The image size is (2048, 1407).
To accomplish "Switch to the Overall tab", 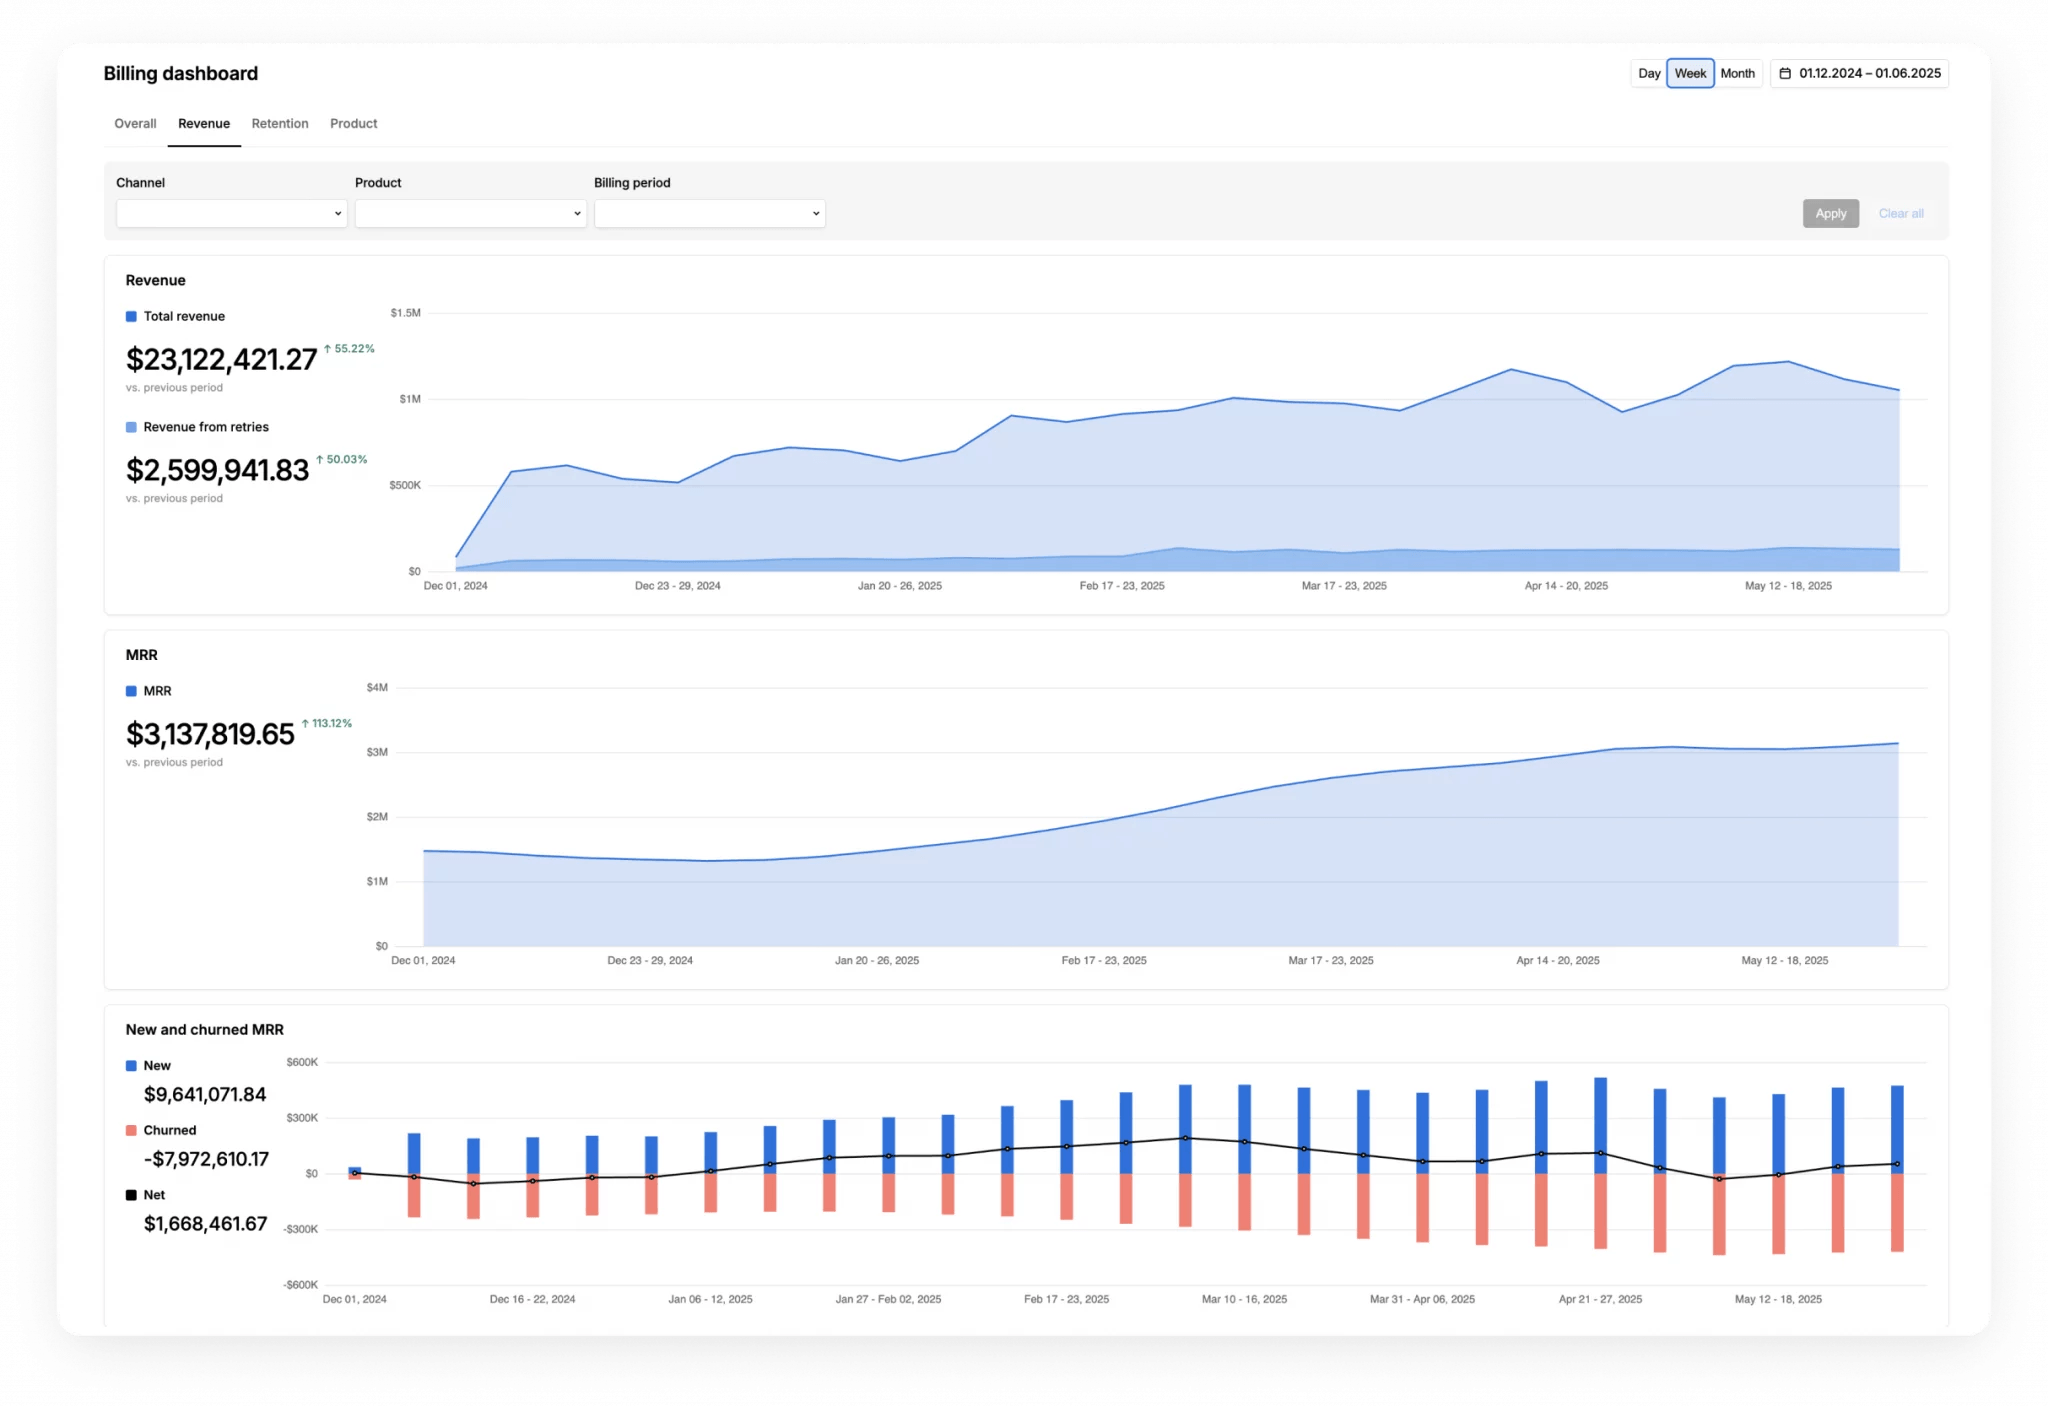I will pos(135,123).
